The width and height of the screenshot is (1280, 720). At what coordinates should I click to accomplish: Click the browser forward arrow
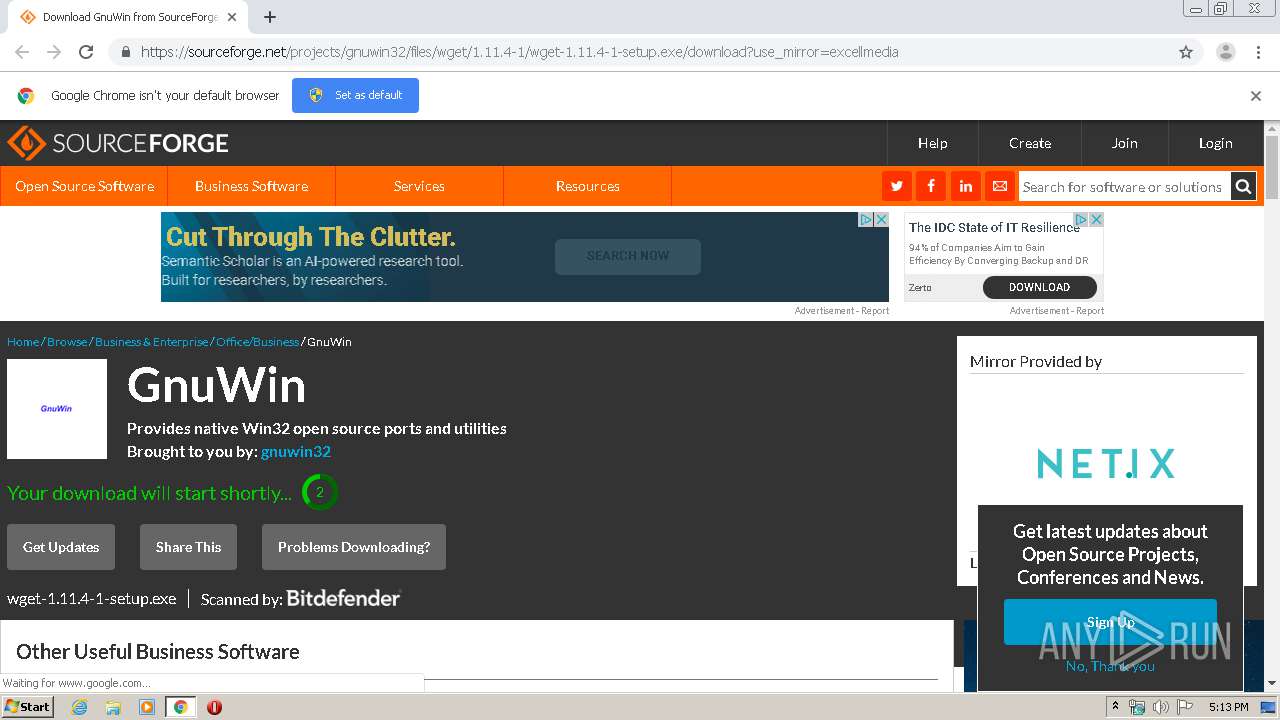point(54,52)
